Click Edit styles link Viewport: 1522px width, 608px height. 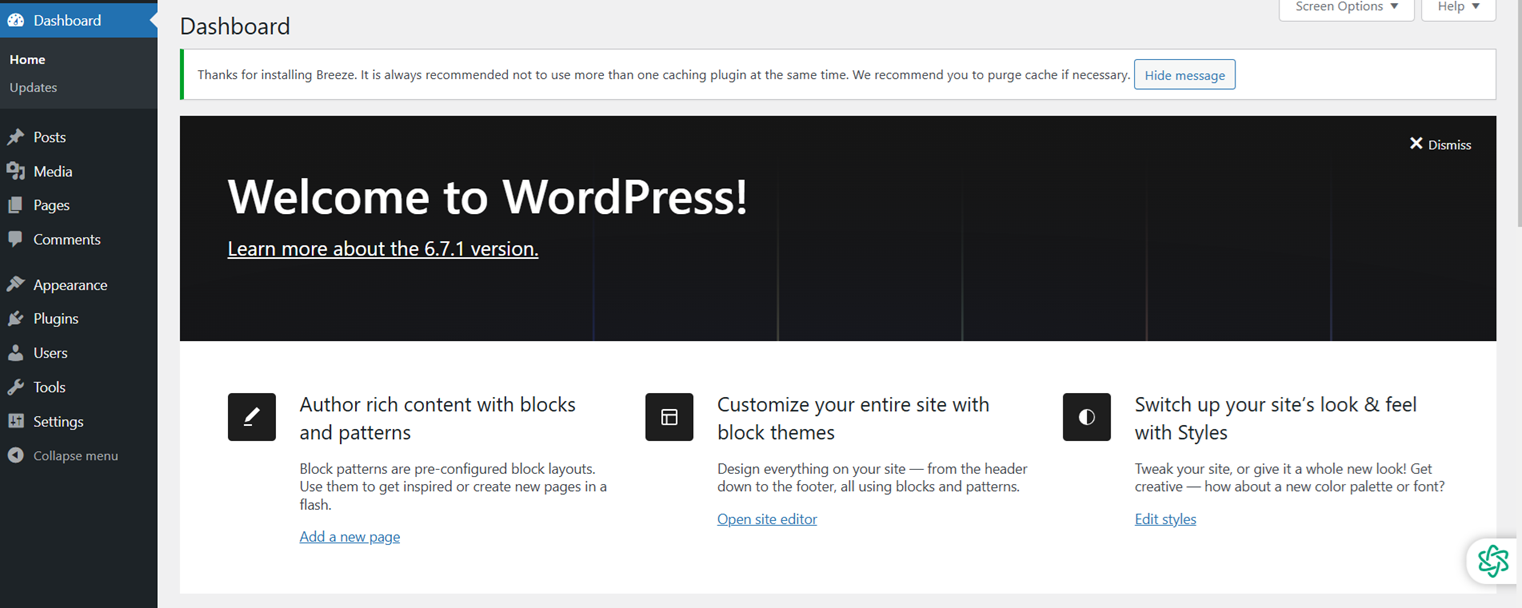(x=1166, y=519)
